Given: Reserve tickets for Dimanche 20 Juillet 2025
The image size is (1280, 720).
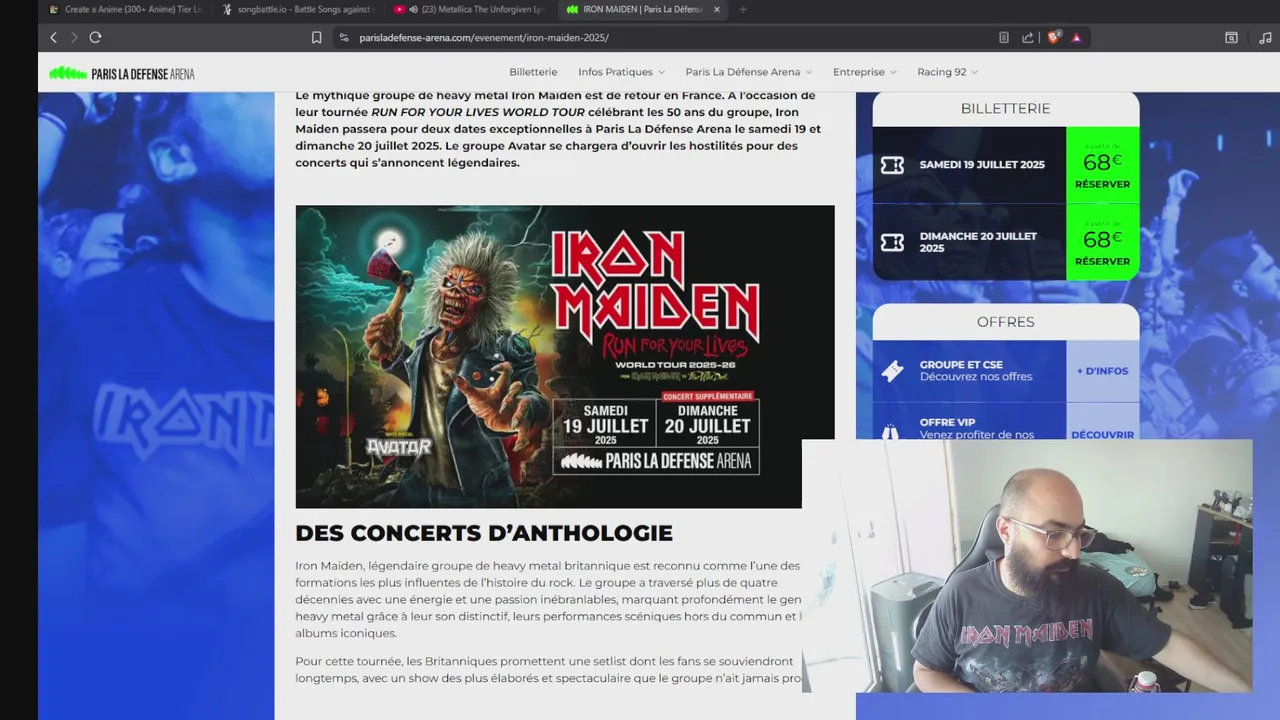Looking at the screenshot, I should tap(1102, 242).
